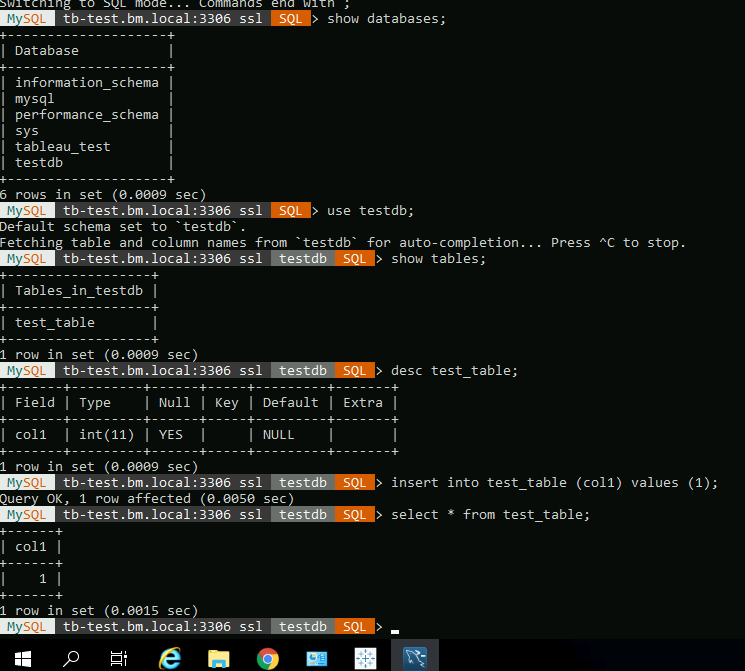Open Control Panel taskbar icon
745x671 pixels.
coord(316,659)
